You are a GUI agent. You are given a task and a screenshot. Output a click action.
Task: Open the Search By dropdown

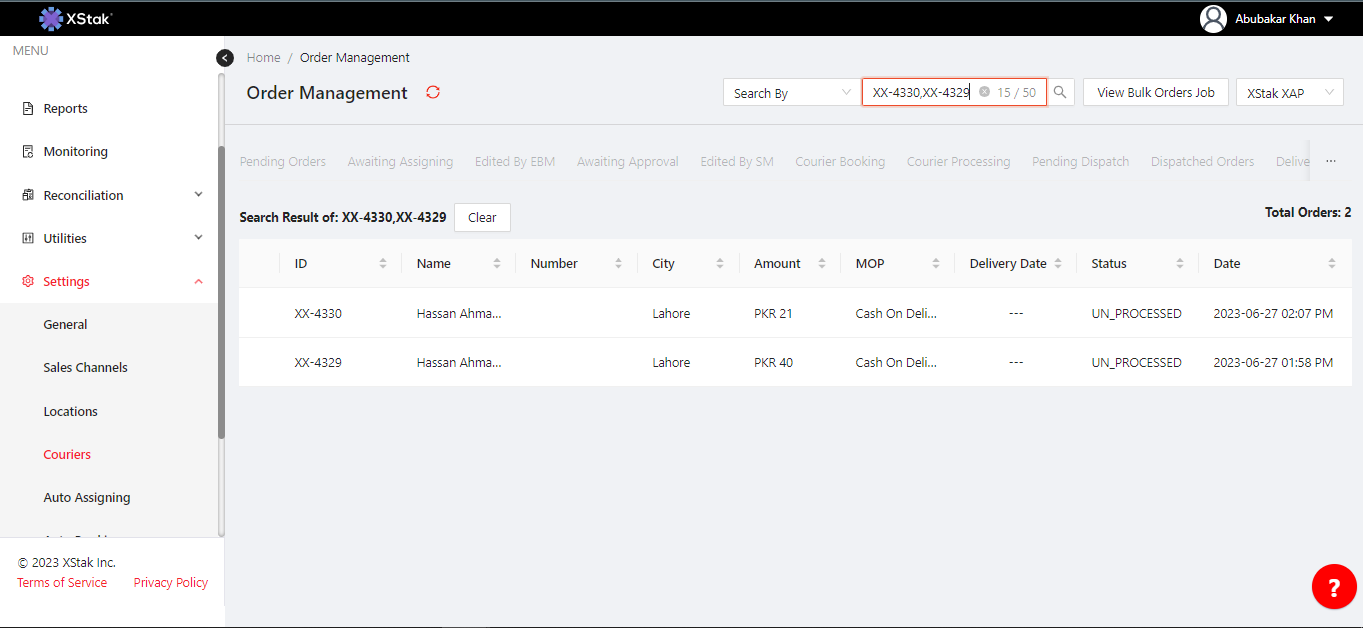pyautogui.click(x=791, y=93)
